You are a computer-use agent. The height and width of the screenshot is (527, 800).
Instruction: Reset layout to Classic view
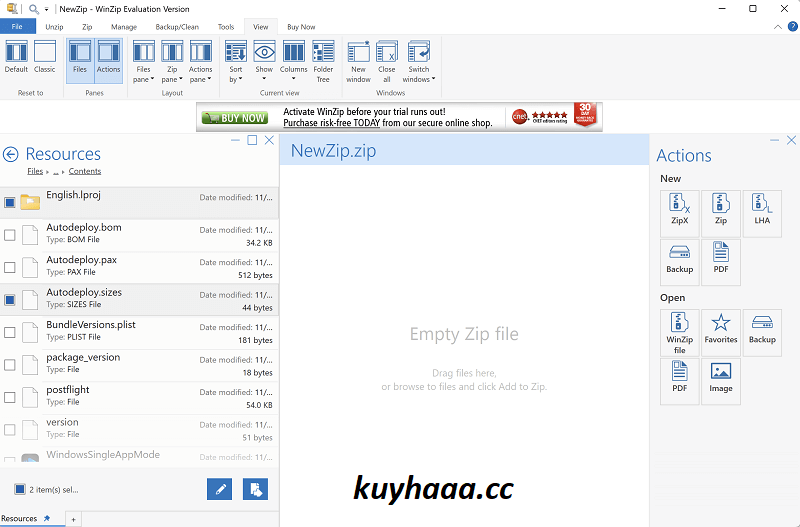[x=44, y=57]
